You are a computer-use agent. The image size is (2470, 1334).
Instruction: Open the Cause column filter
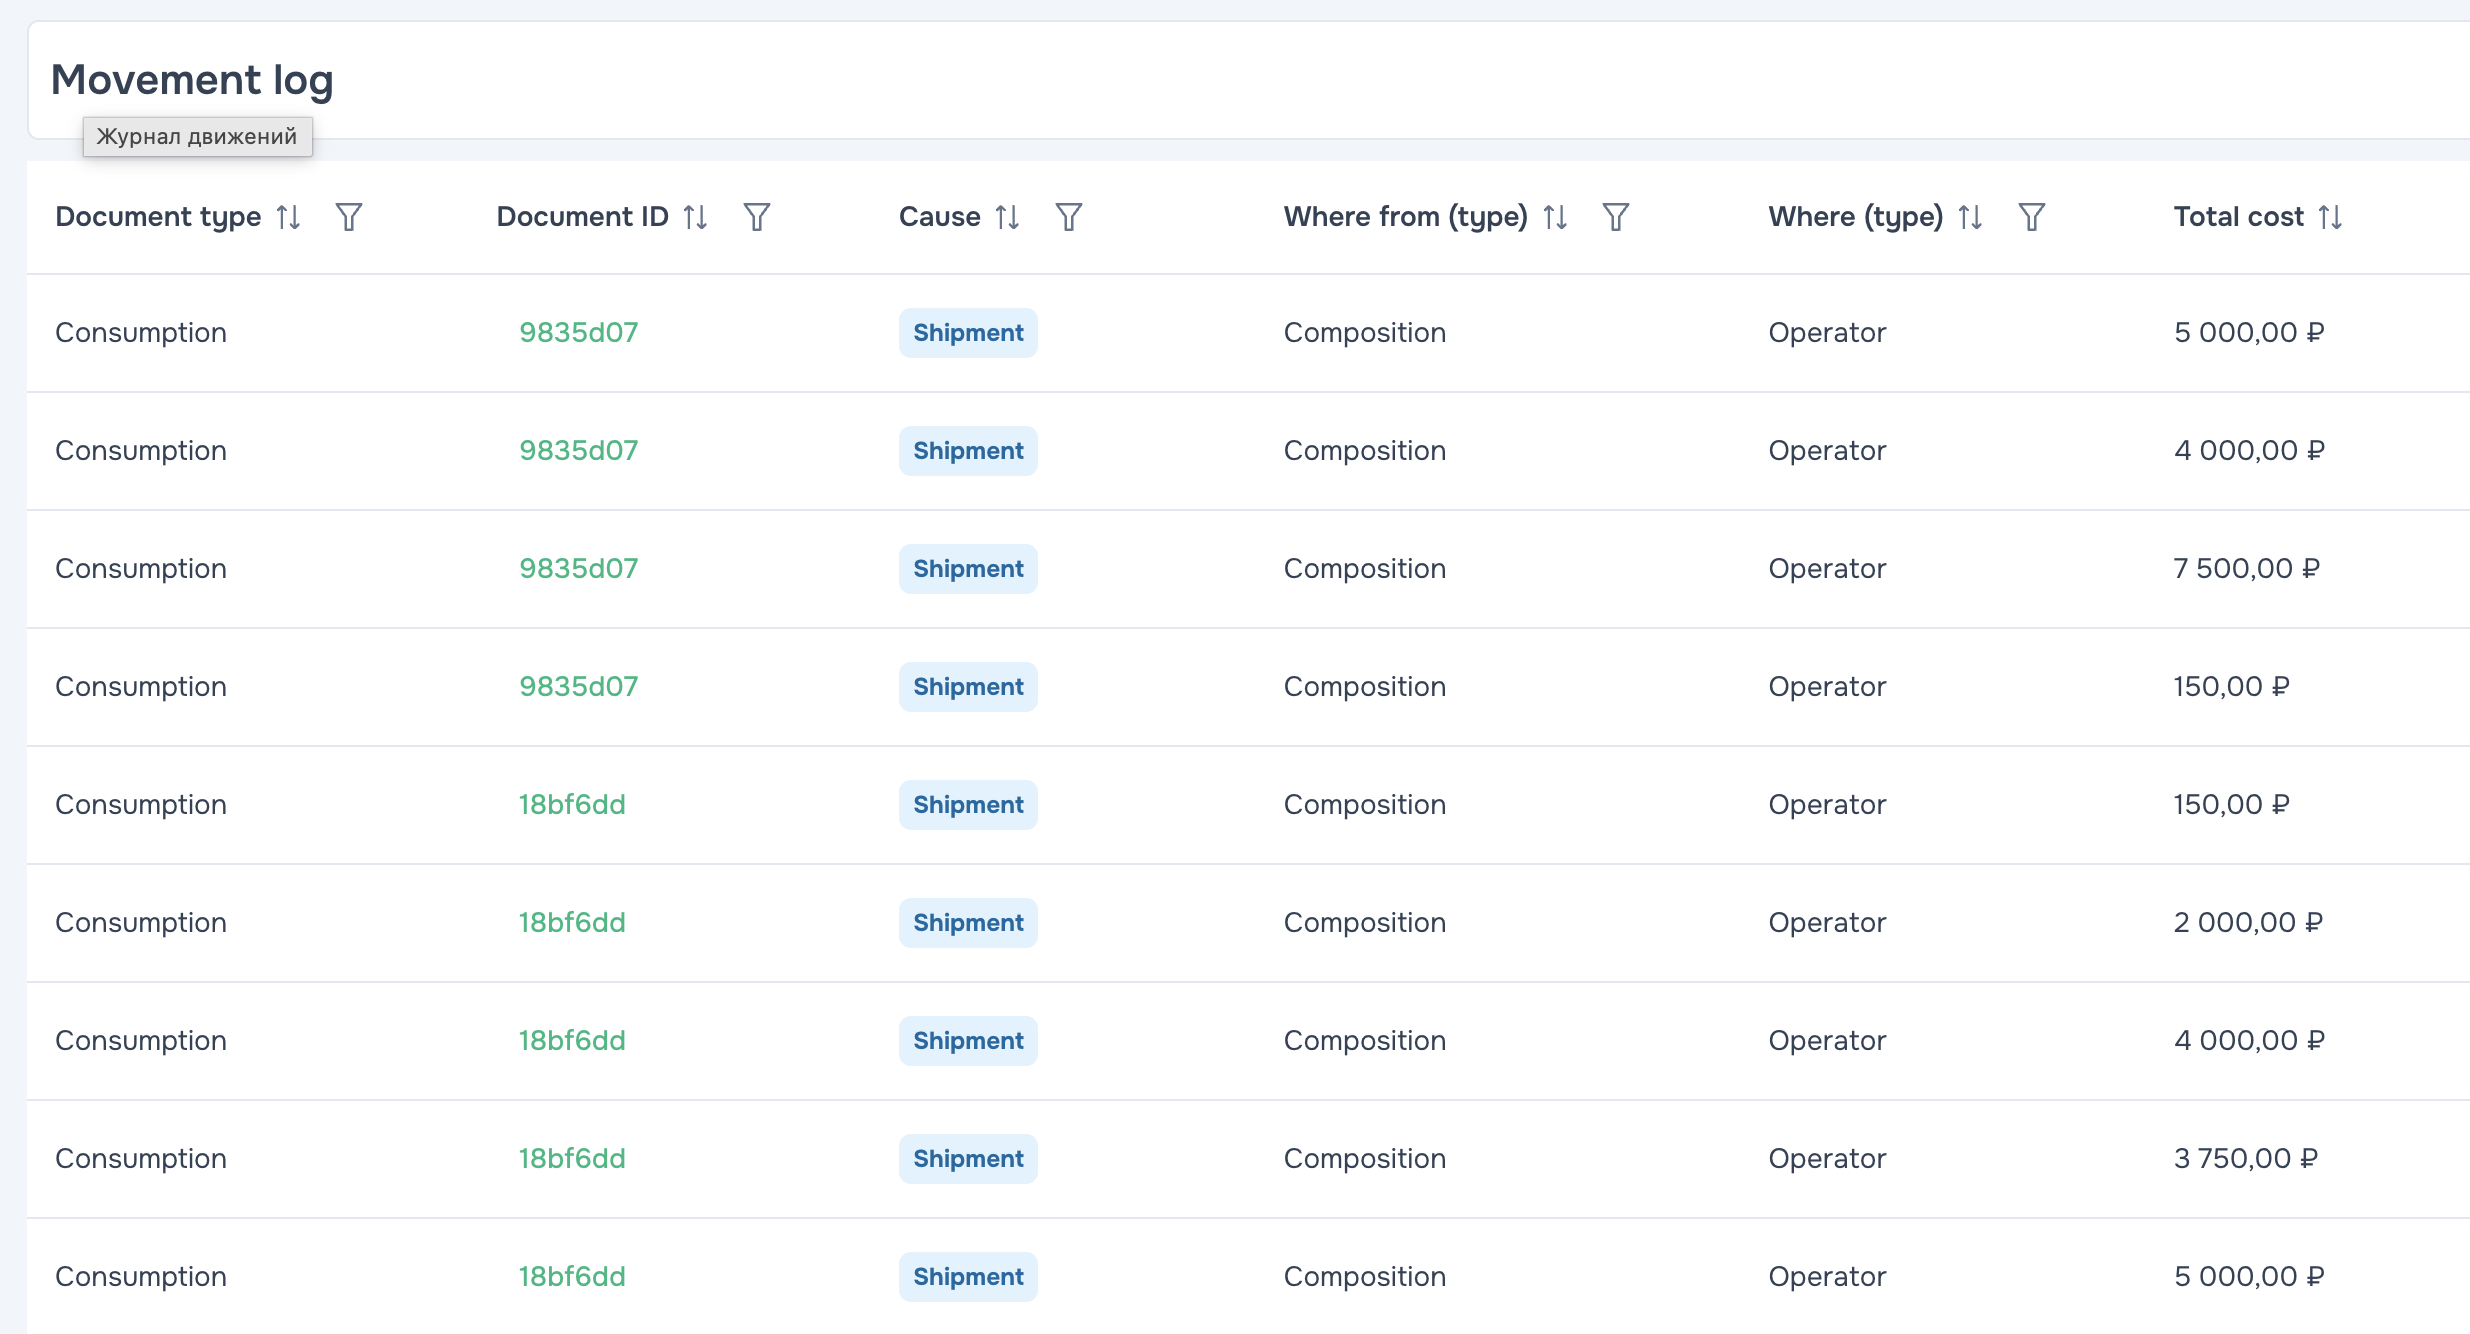point(1069,217)
